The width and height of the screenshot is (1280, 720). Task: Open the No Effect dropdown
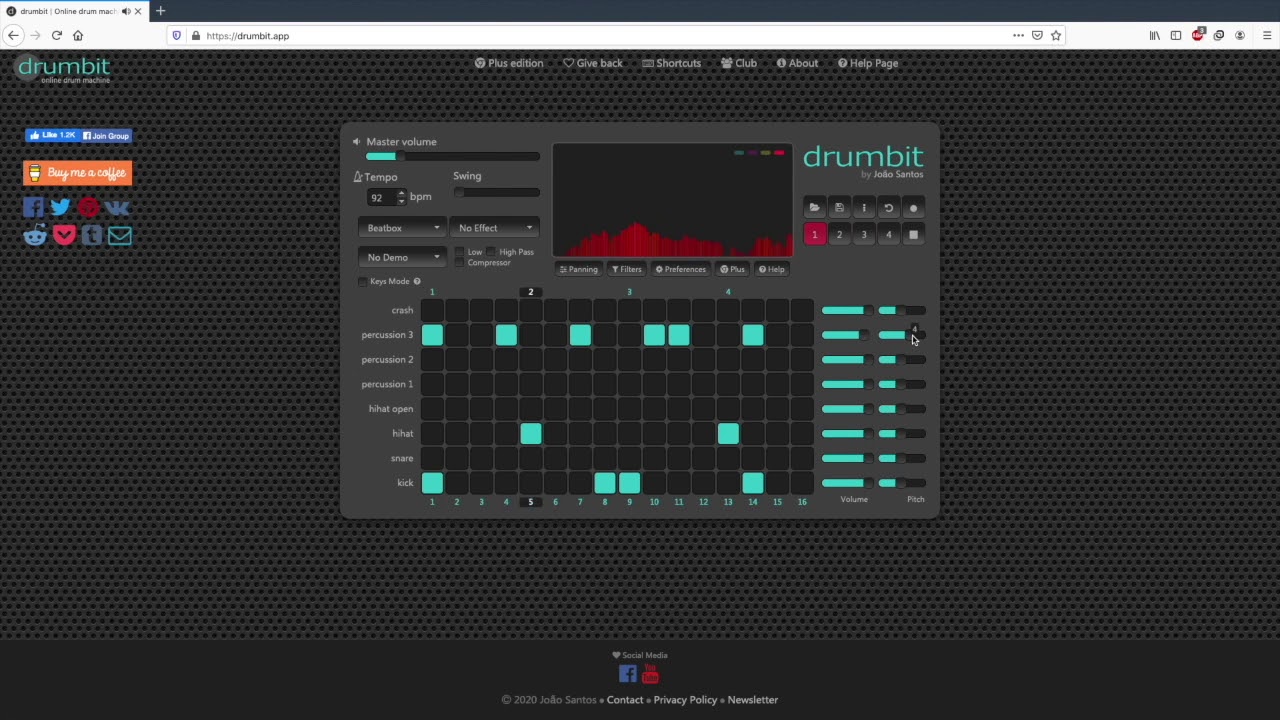[x=495, y=228]
